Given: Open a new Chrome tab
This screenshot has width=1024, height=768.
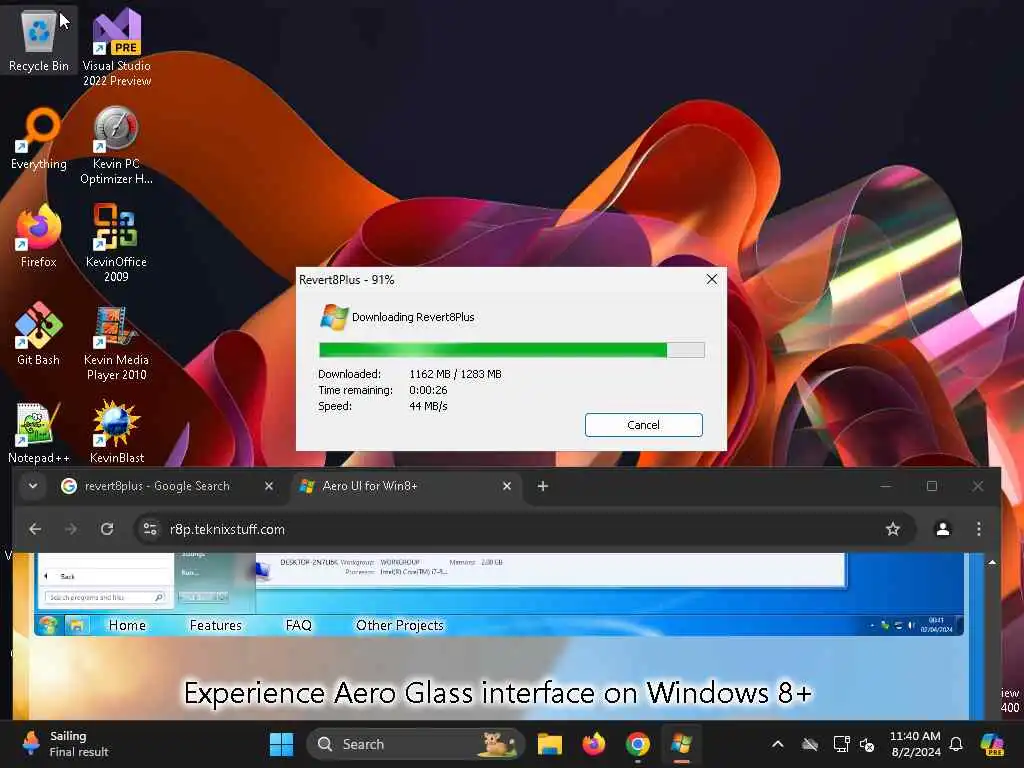Looking at the screenshot, I should pos(543,486).
